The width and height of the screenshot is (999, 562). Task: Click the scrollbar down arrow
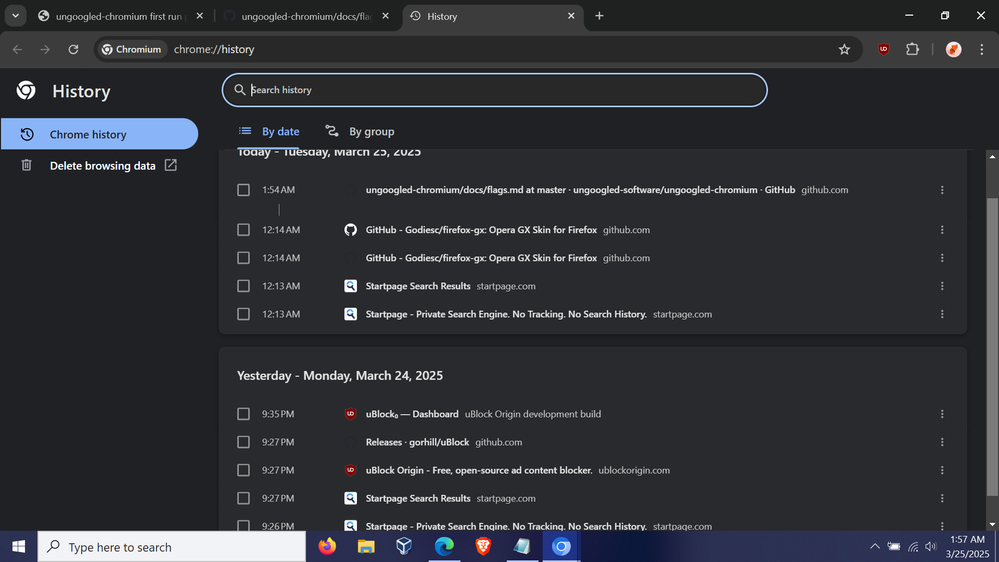[992, 524]
